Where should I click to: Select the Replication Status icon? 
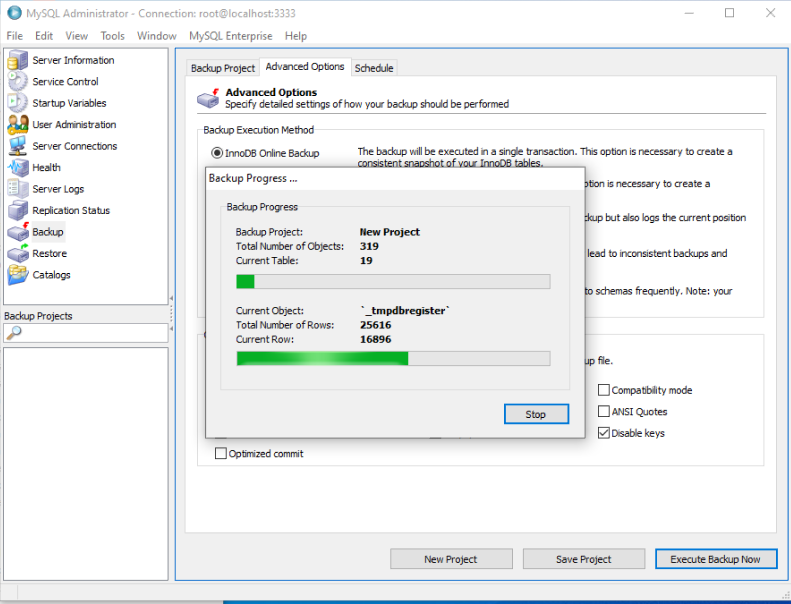click(x=18, y=211)
